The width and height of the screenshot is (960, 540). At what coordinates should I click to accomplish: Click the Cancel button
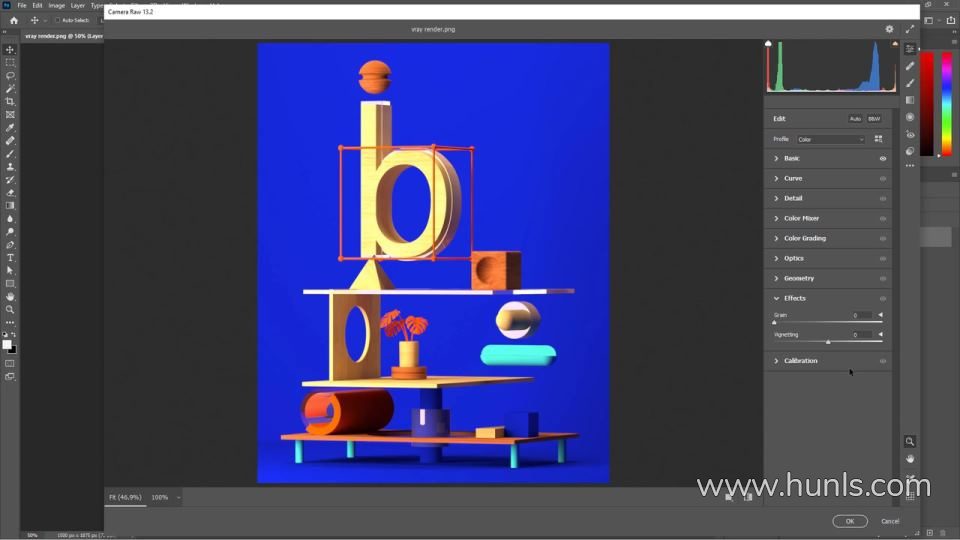[890, 521]
